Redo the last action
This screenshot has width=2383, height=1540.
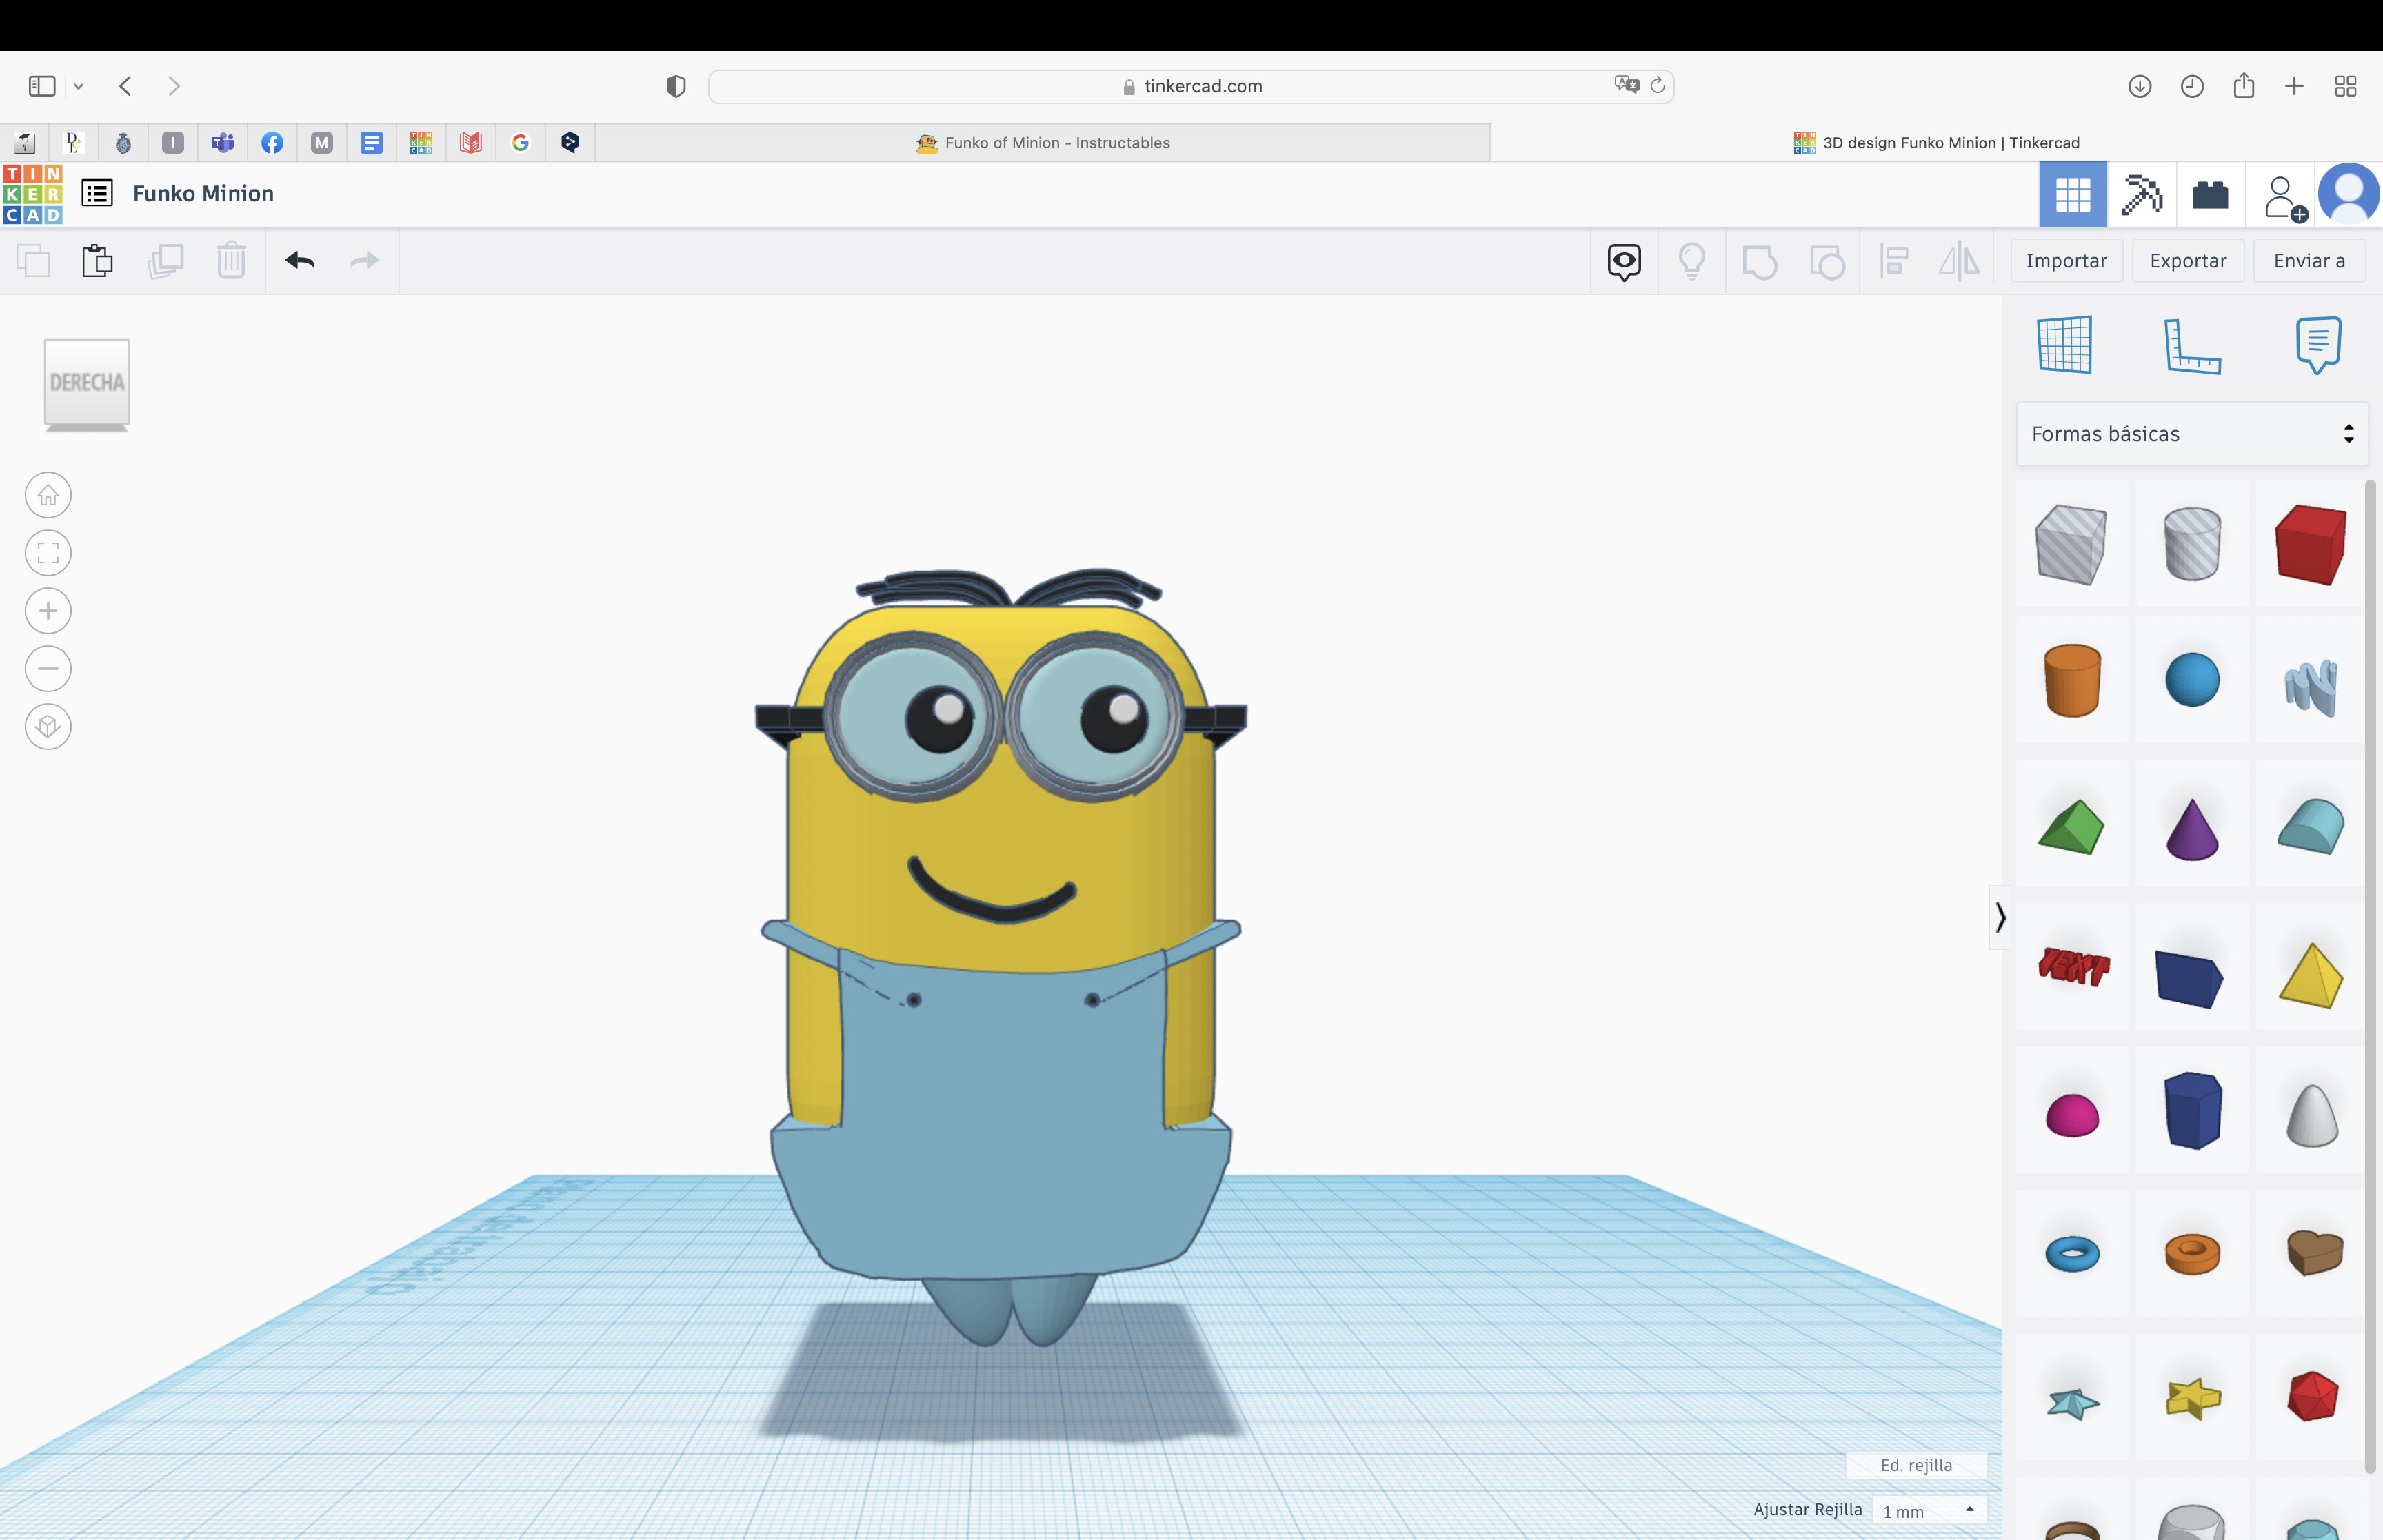365,261
